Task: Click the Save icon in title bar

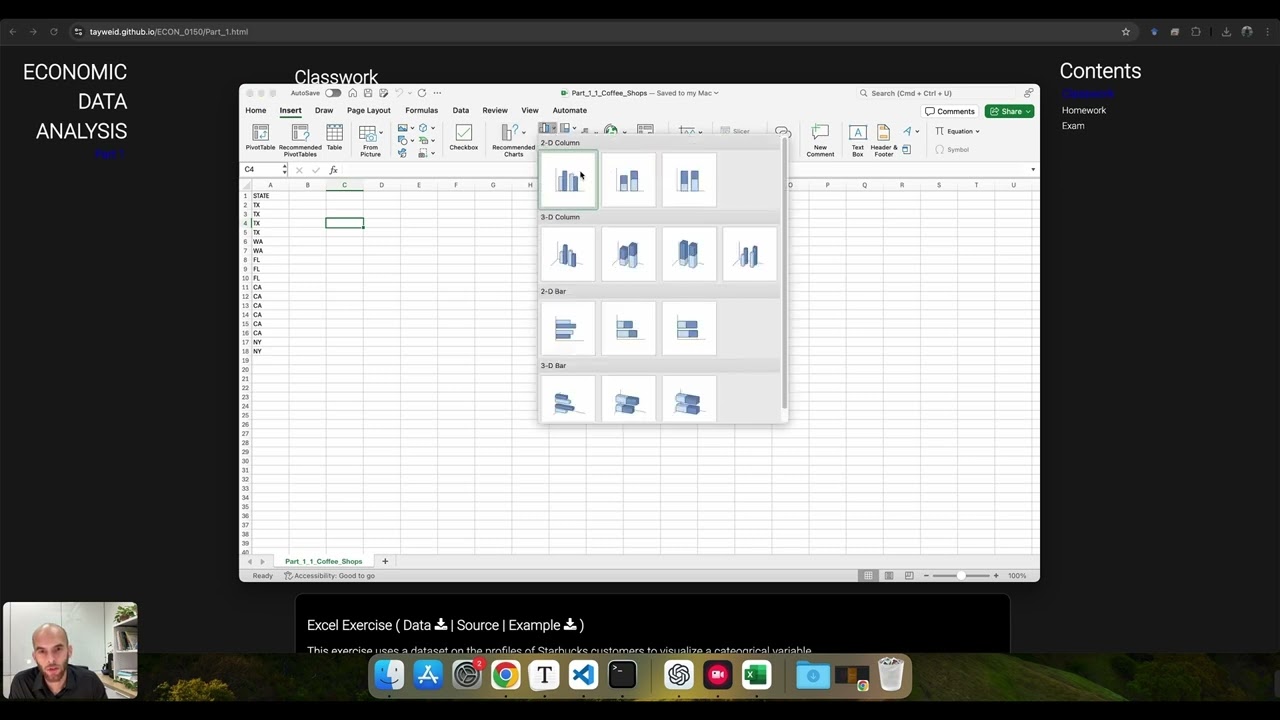Action: click(x=368, y=93)
